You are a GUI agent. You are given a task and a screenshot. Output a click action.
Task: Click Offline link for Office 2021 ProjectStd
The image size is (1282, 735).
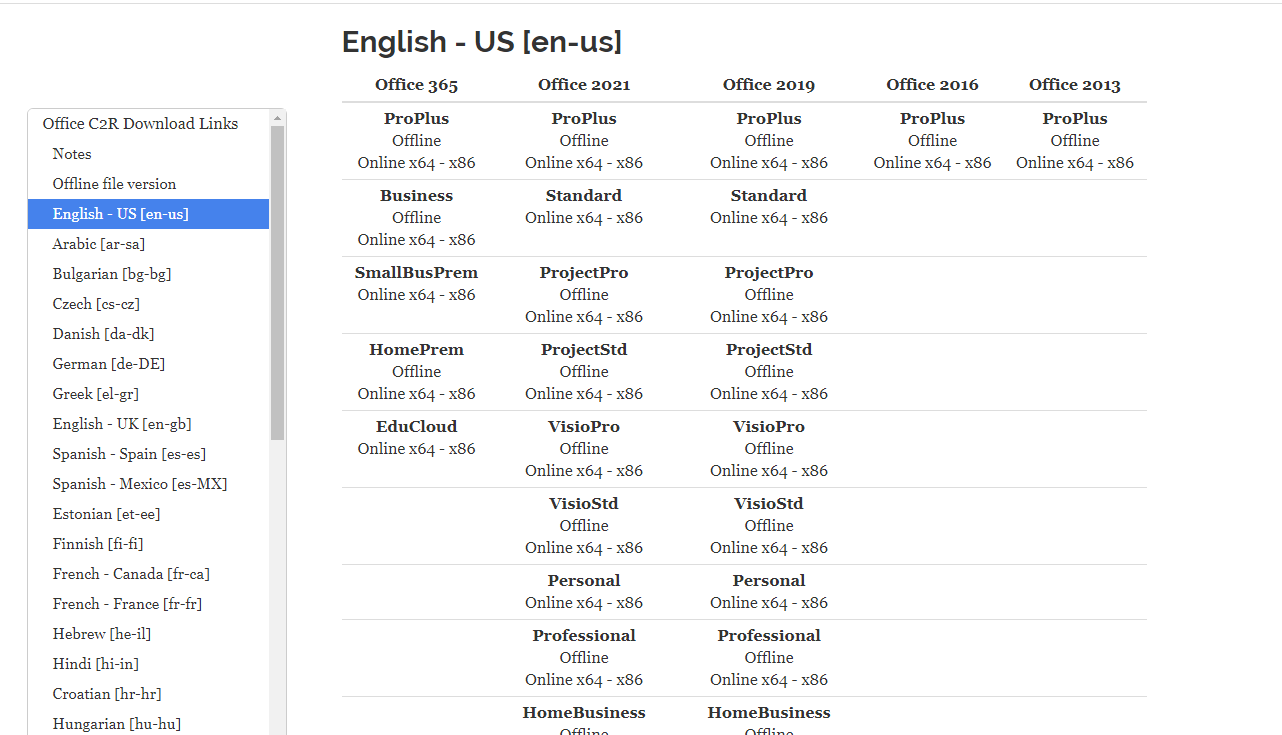coord(583,372)
